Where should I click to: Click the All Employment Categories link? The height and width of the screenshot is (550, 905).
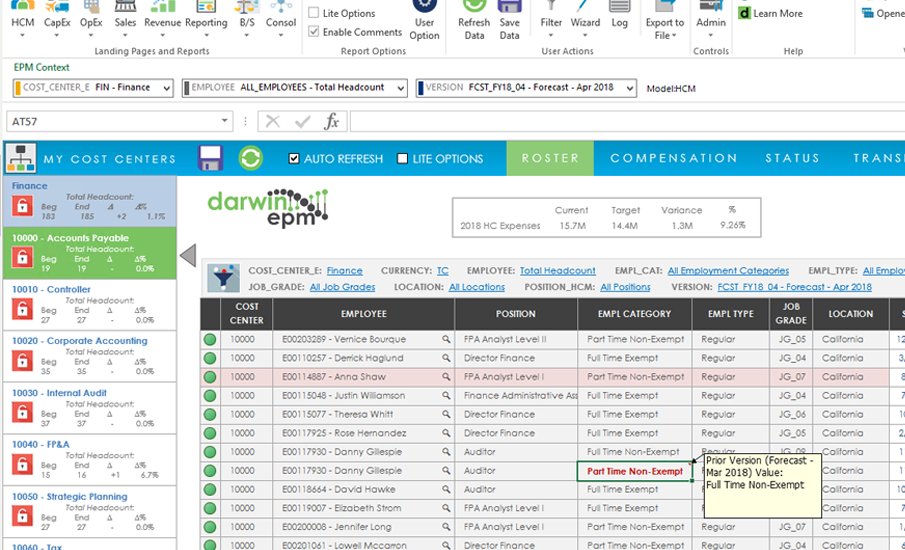tap(728, 271)
